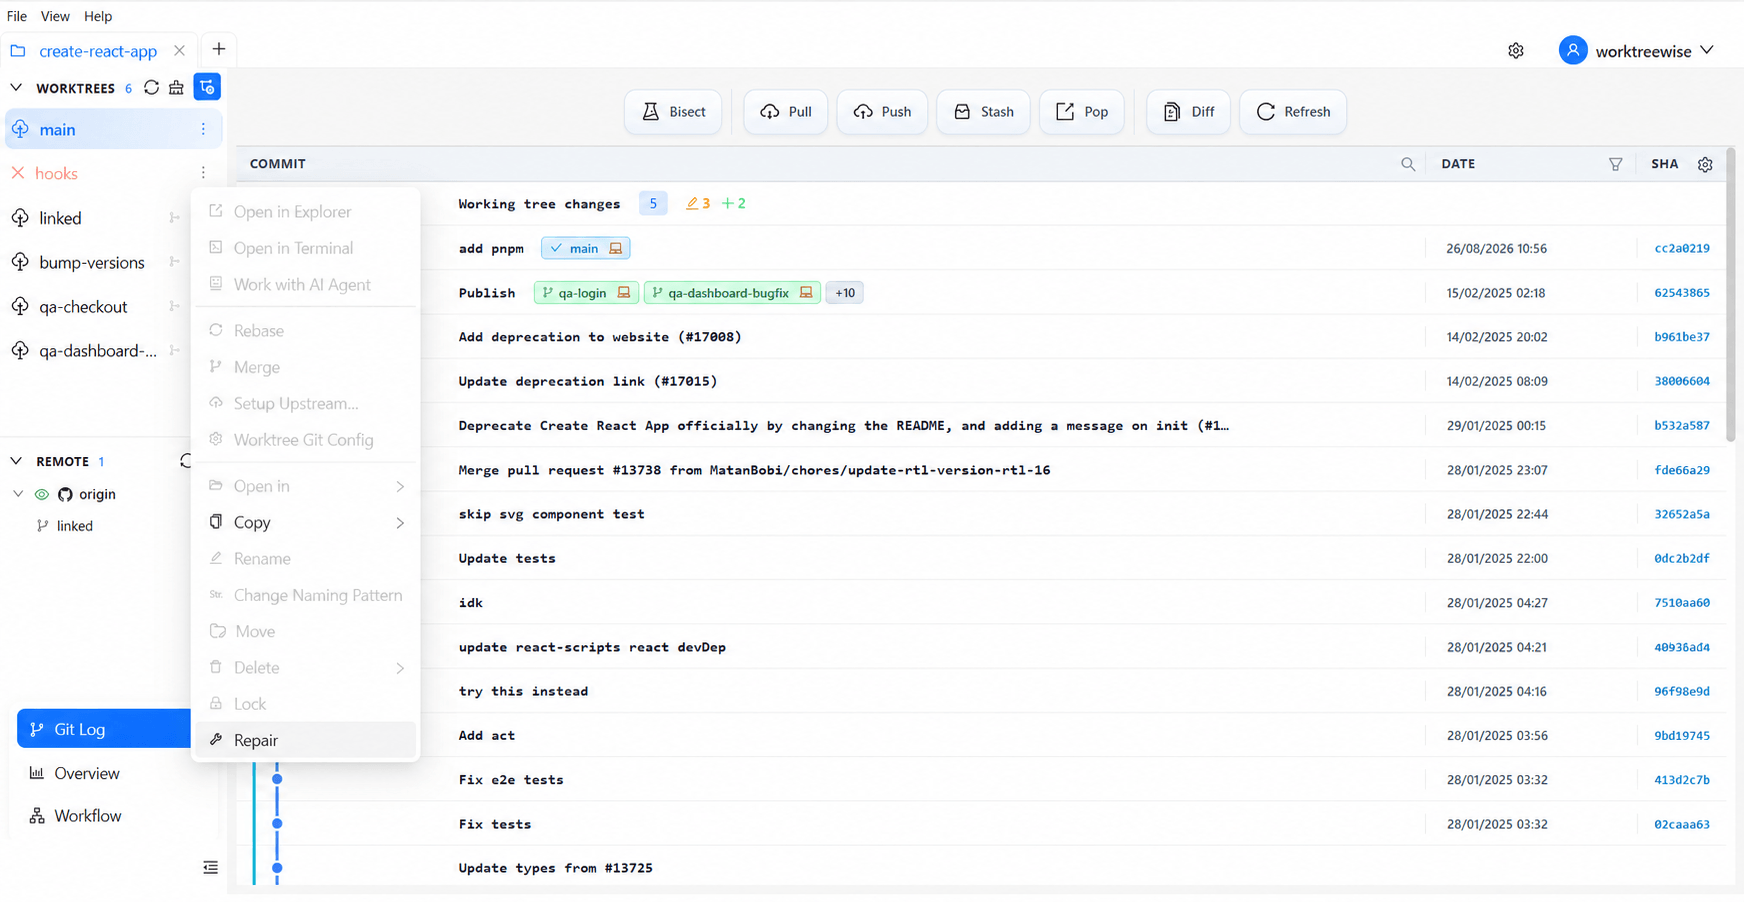Click branch icon next to bump-versions worktree
This screenshot has width=1744, height=902.
(x=175, y=262)
